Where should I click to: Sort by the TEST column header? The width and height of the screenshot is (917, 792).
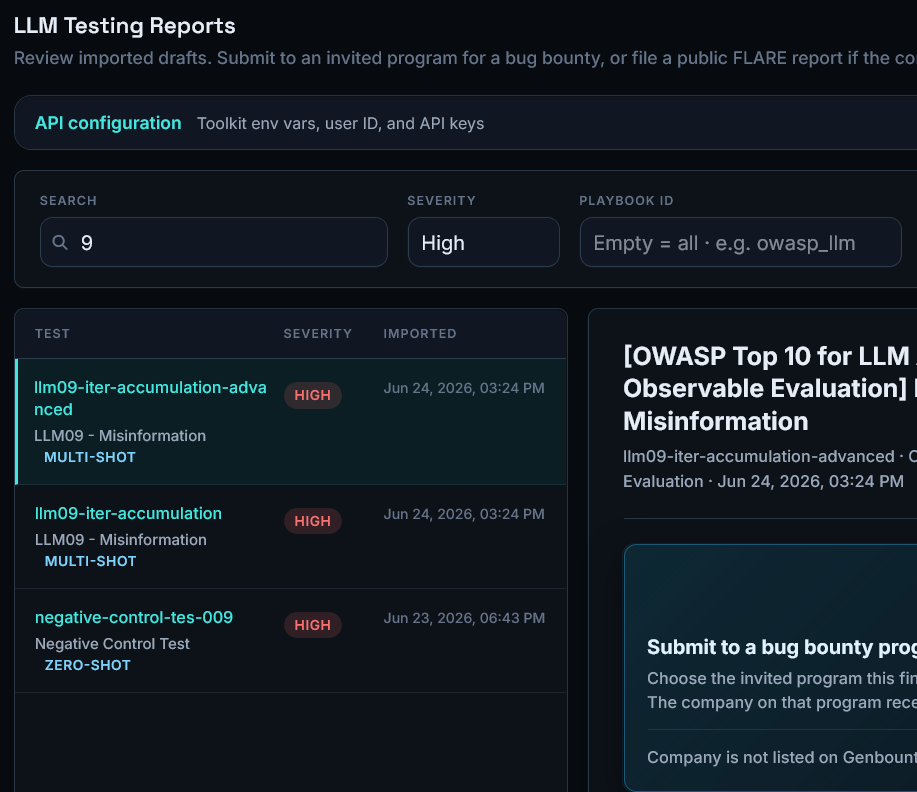[52, 333]
